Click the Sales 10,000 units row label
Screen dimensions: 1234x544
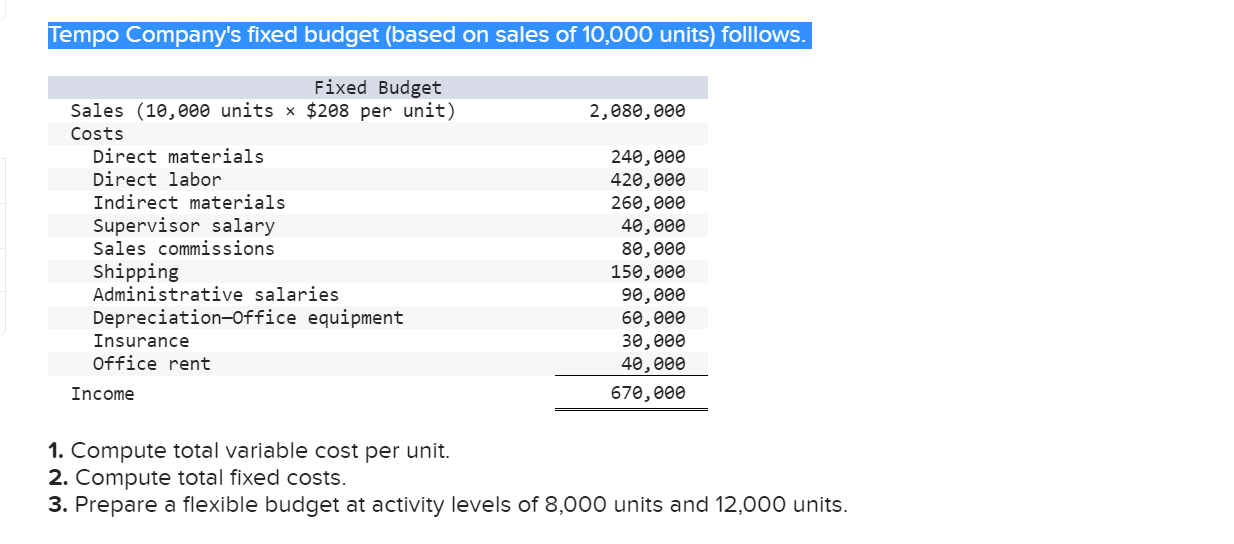[x=263, y=110]
